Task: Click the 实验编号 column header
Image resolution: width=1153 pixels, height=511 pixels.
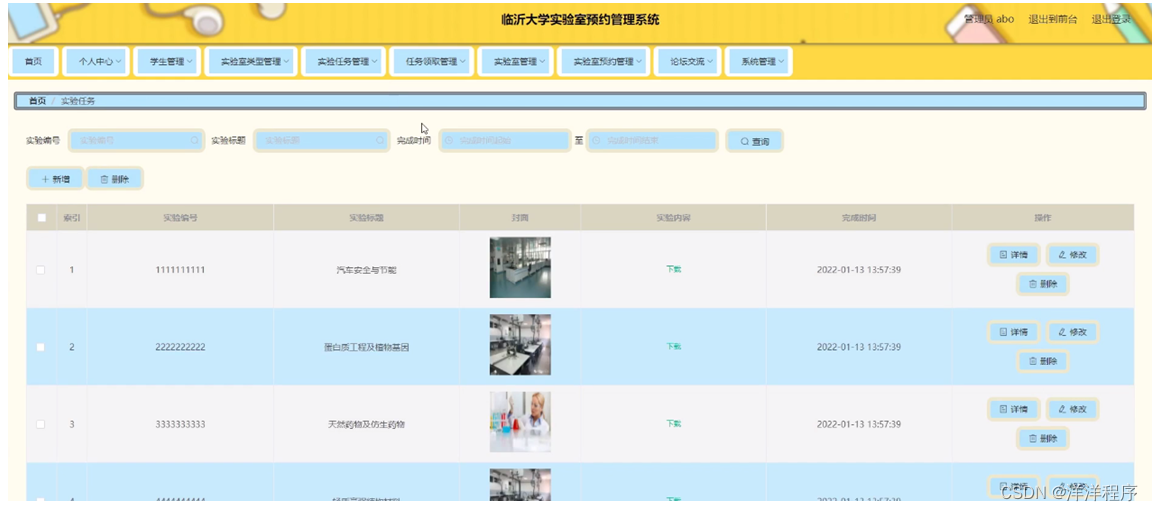Action: point(180,218)
